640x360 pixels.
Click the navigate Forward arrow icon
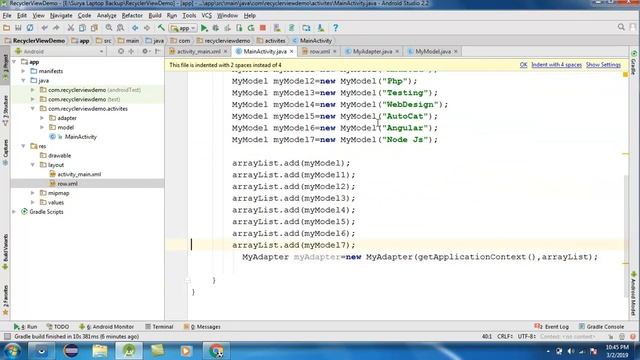(x=147, y=28)
